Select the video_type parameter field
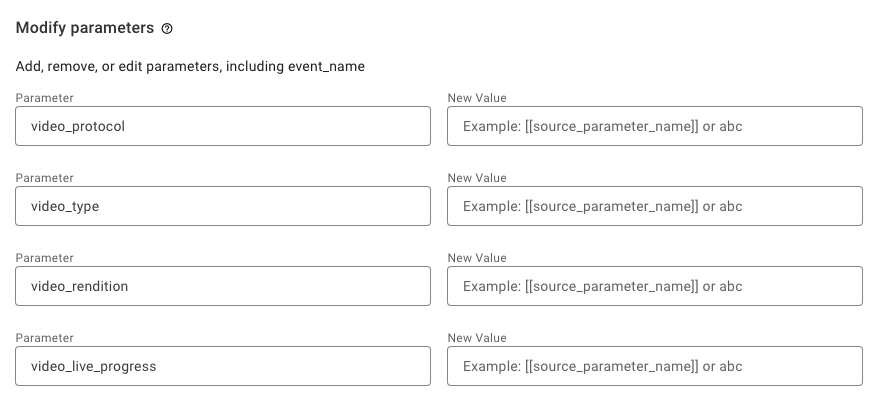This screenshot has height=400, width=877. [223, 206]
